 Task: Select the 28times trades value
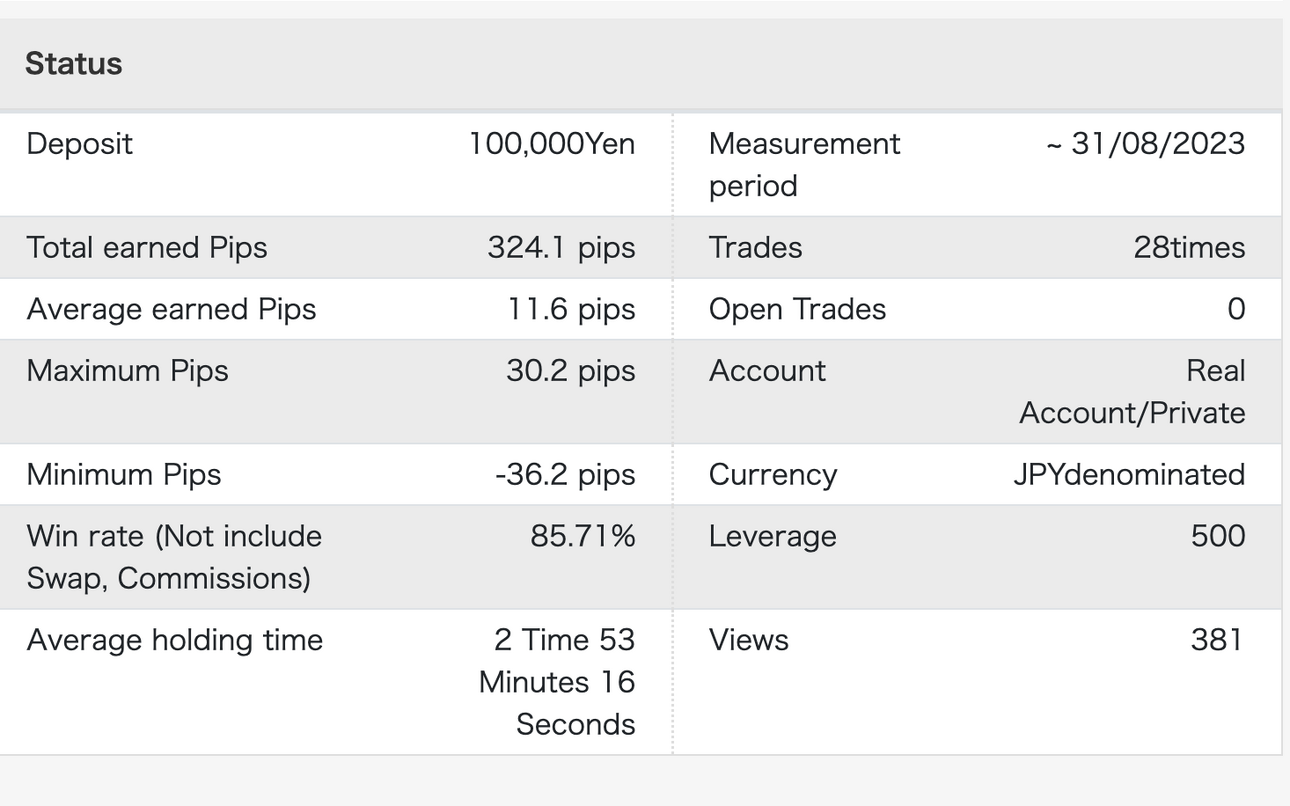[1189, 248]
